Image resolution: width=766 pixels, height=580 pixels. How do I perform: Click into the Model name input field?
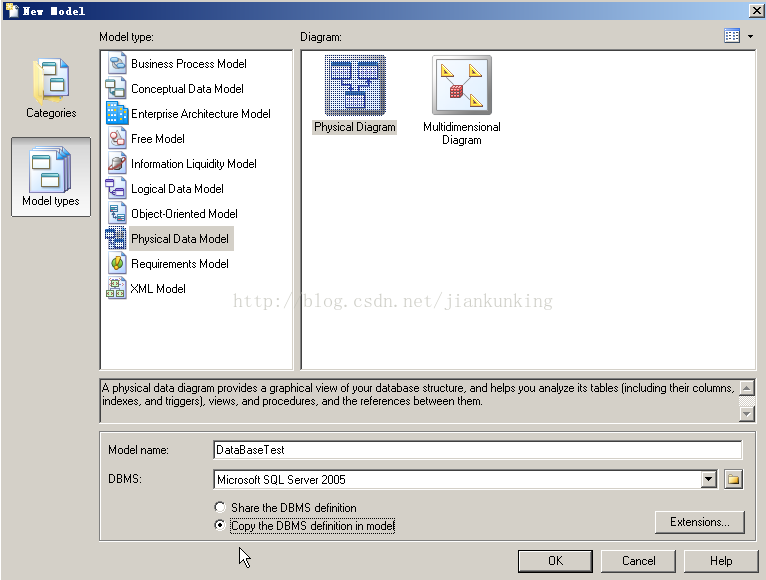point(478,450)
